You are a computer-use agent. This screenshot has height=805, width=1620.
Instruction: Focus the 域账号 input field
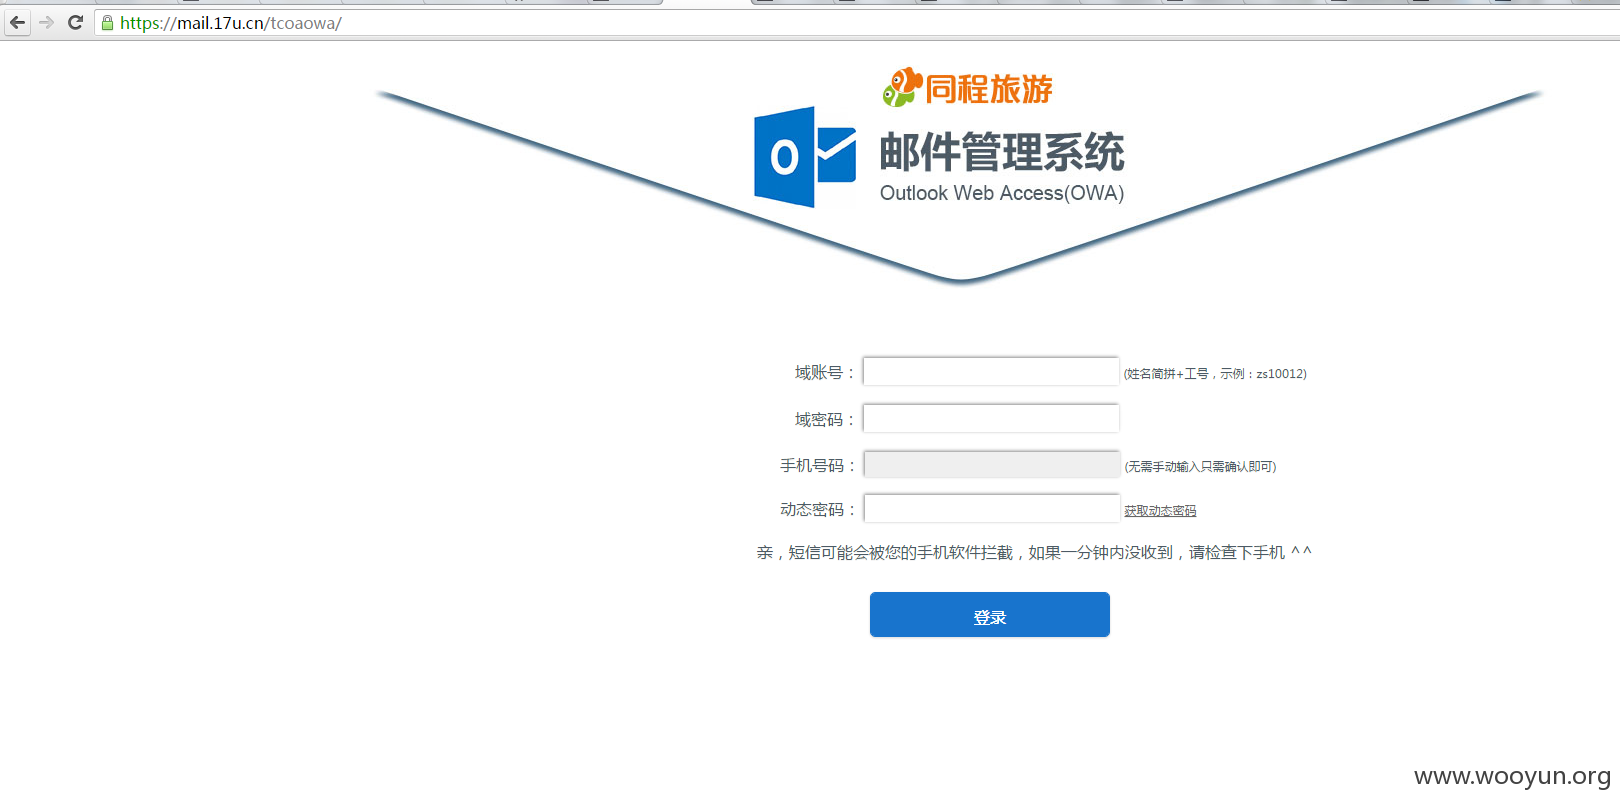coord(991,372)
